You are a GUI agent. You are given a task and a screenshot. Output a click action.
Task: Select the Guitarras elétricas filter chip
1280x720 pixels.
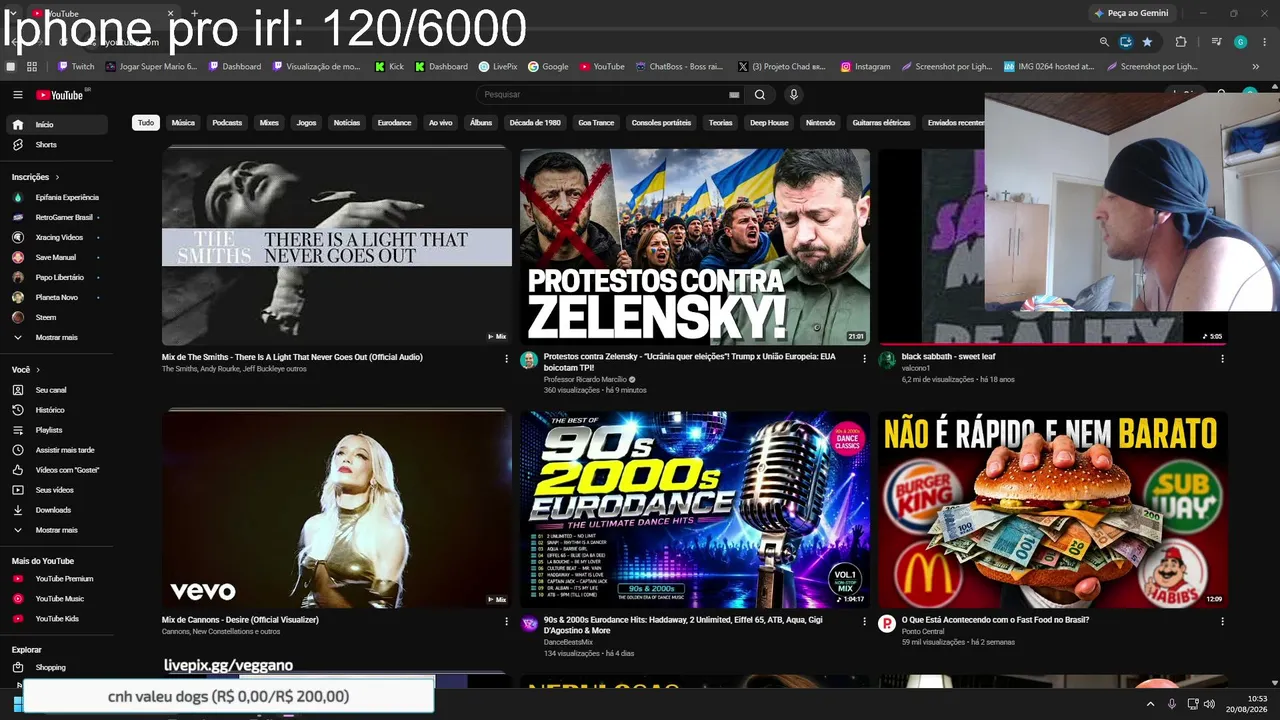[881, 123]
